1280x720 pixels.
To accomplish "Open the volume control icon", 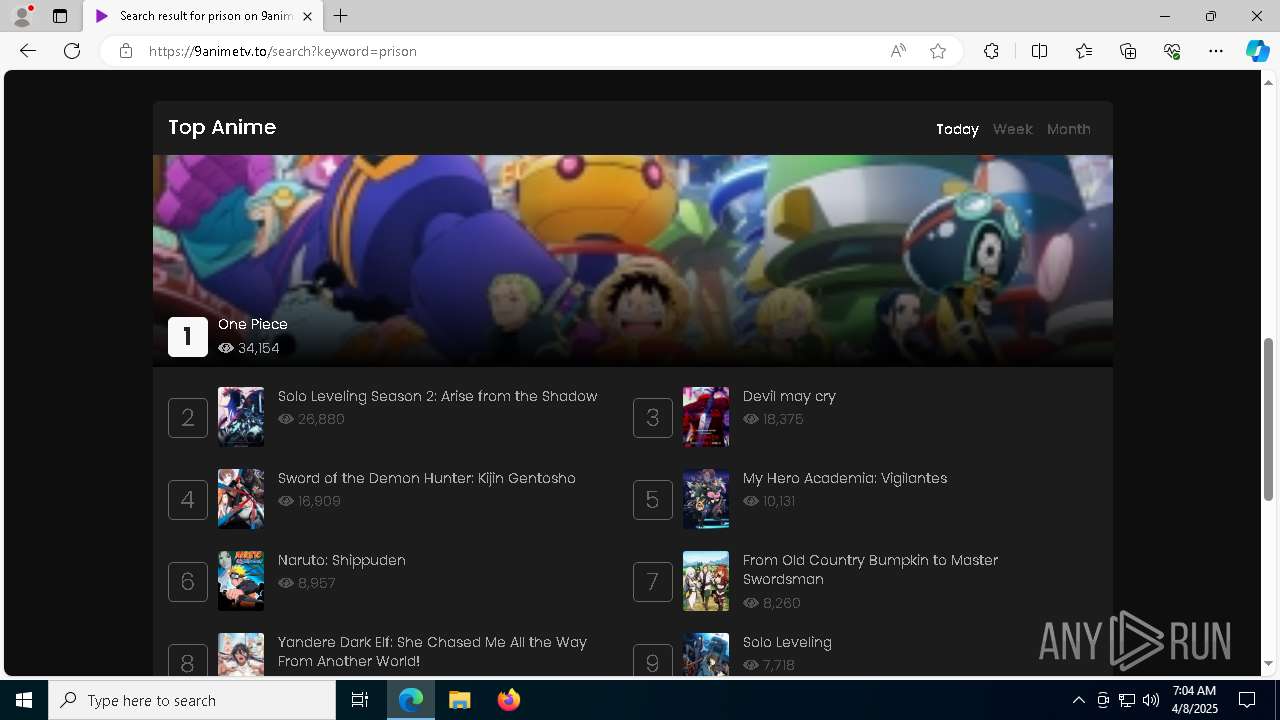I will pyautogui.click(x=1151, y=700).
